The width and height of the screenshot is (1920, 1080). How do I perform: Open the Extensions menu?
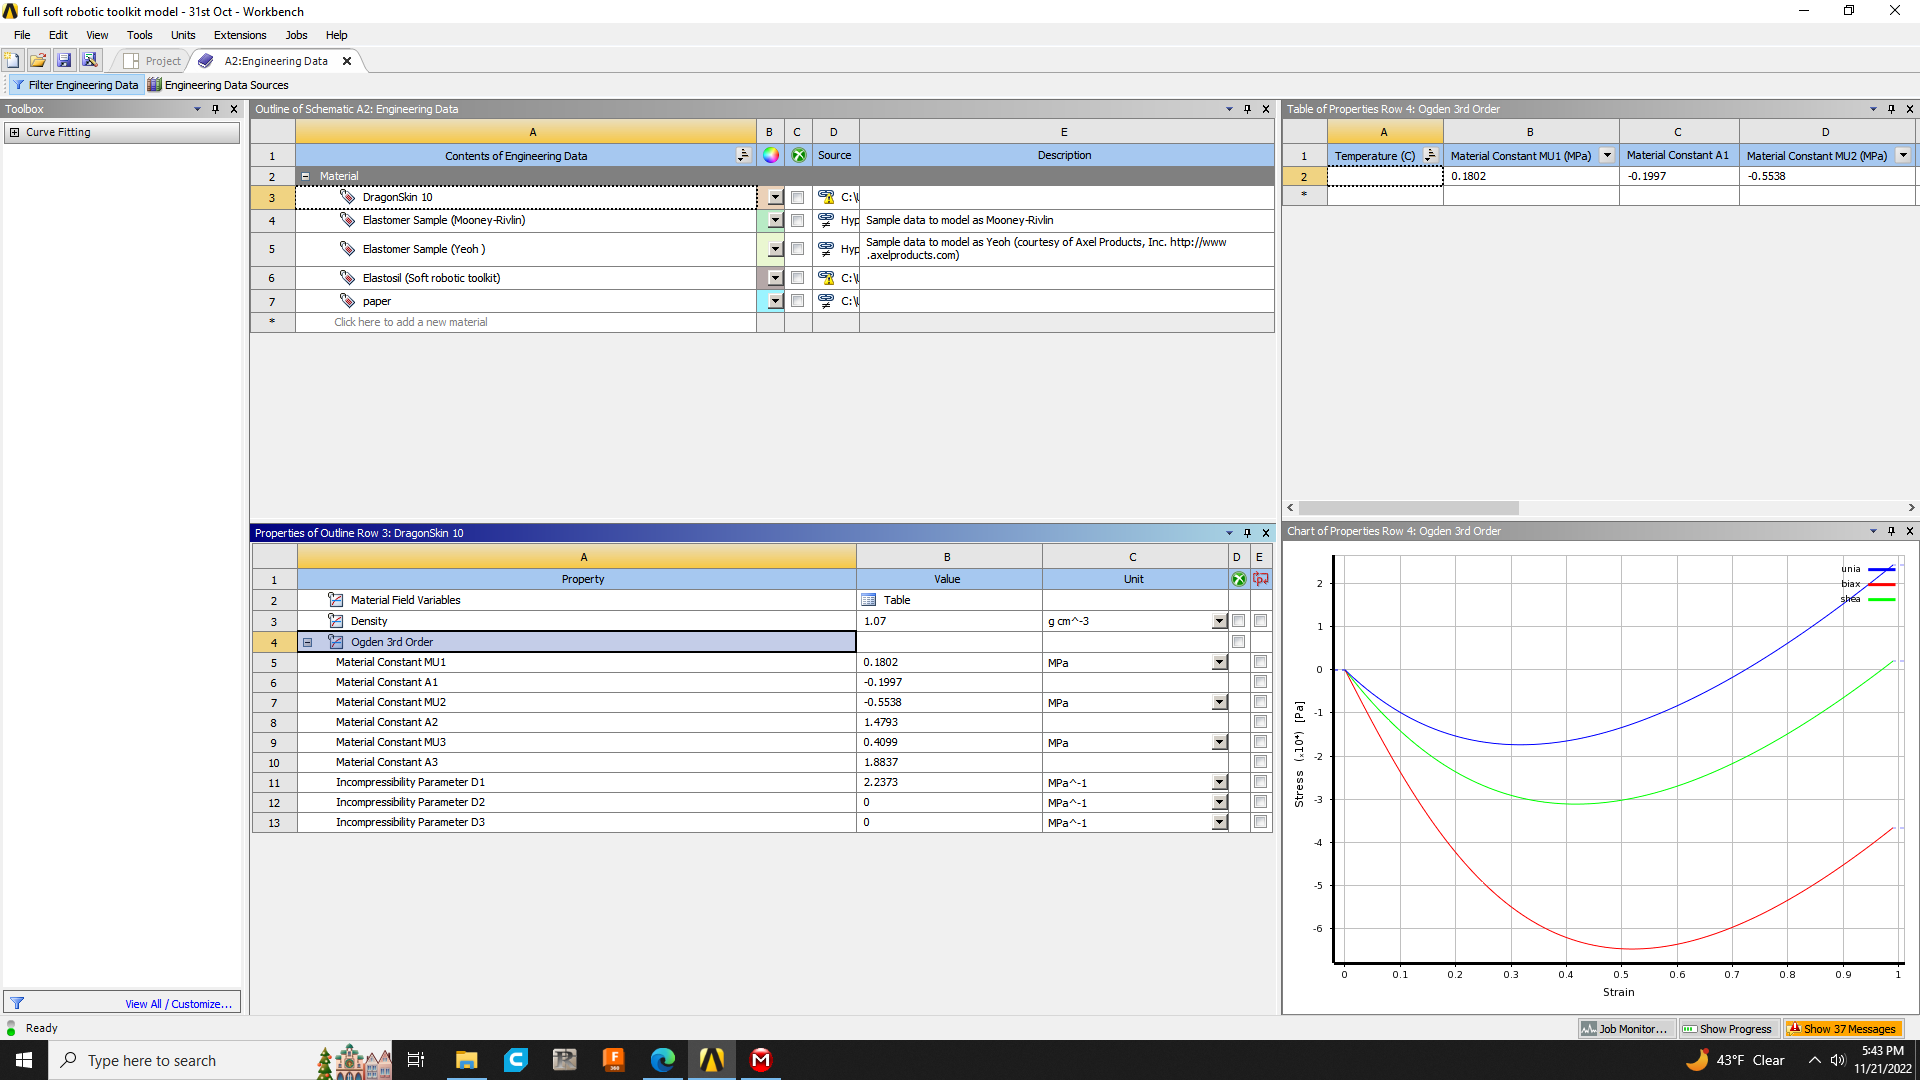pyautogui.click(x=240, y=35)
